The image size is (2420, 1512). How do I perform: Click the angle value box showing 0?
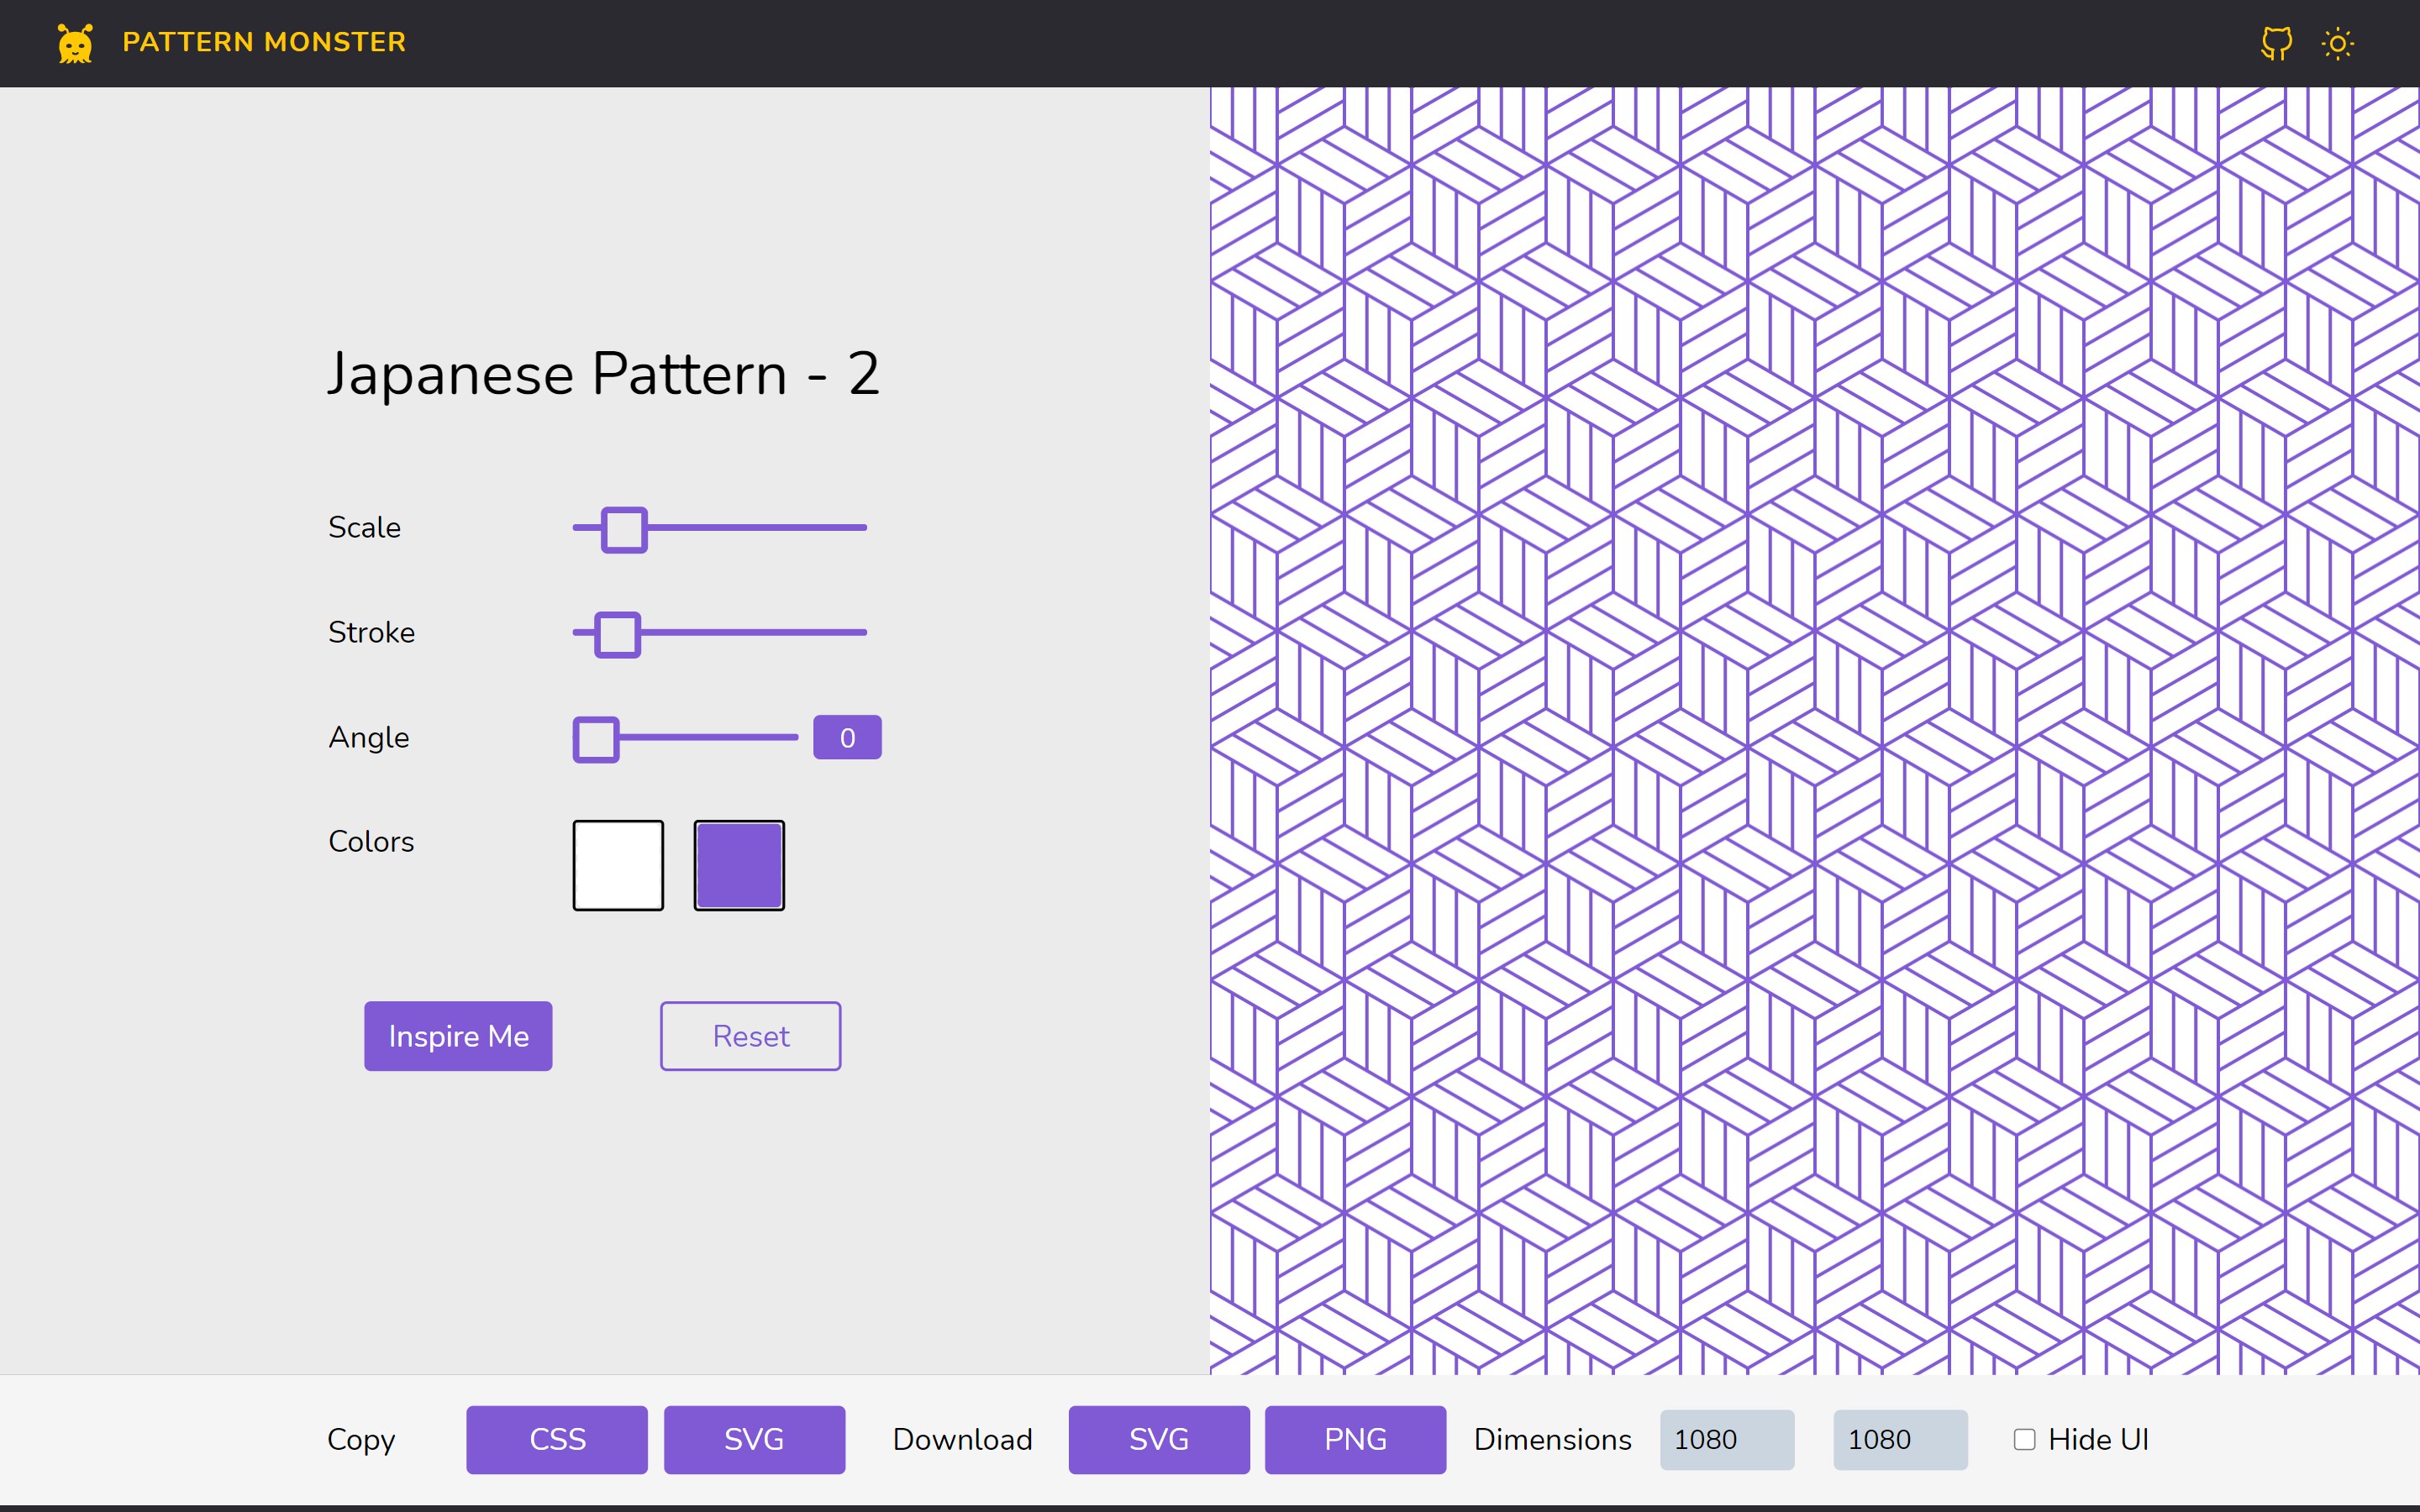tap(847, 738)
